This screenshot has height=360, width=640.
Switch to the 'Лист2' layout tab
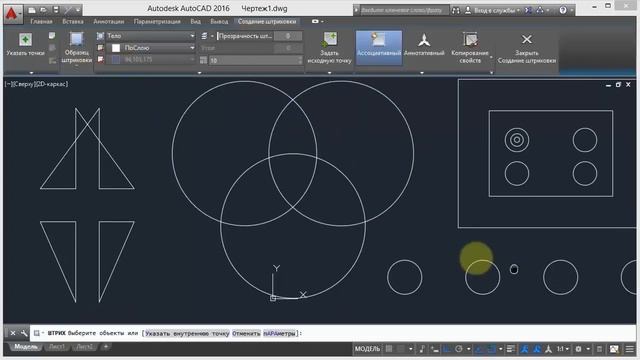click(x=85, y=347)
